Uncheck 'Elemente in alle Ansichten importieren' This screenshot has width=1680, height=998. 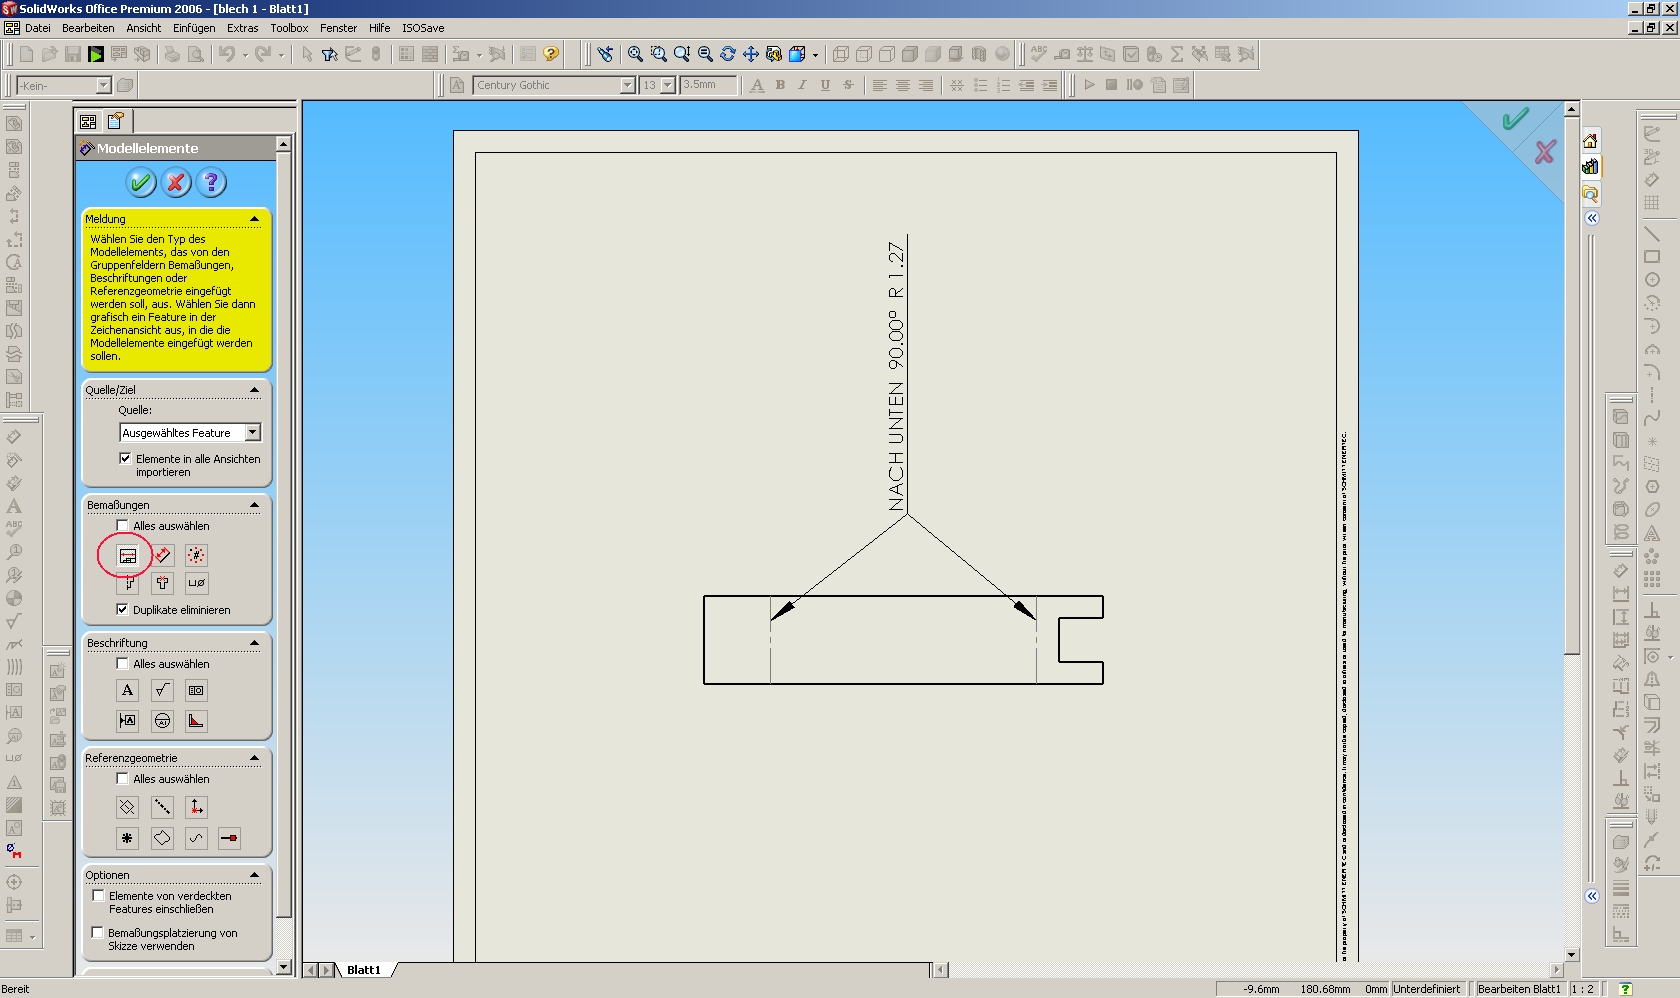pos(125,459)
